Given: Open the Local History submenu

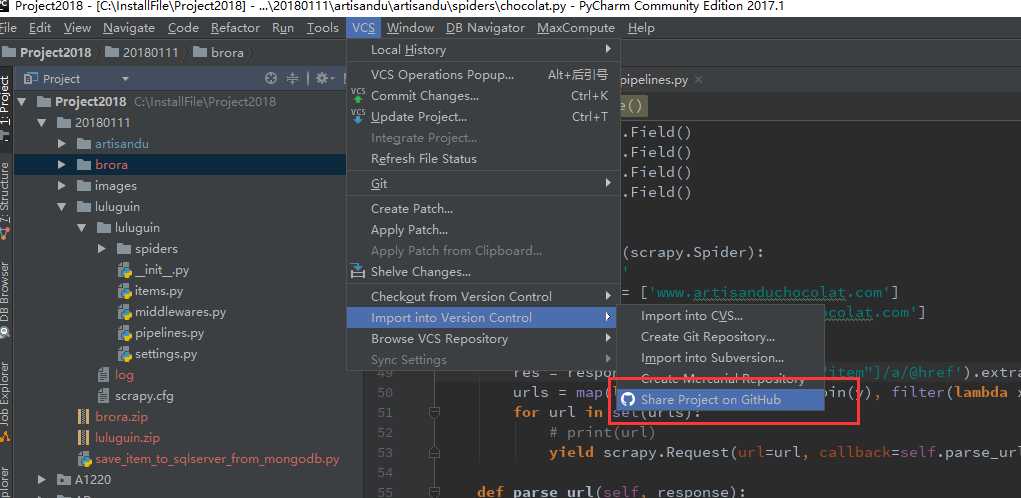Looking at the screenshot, I should [x=483, y=49].
